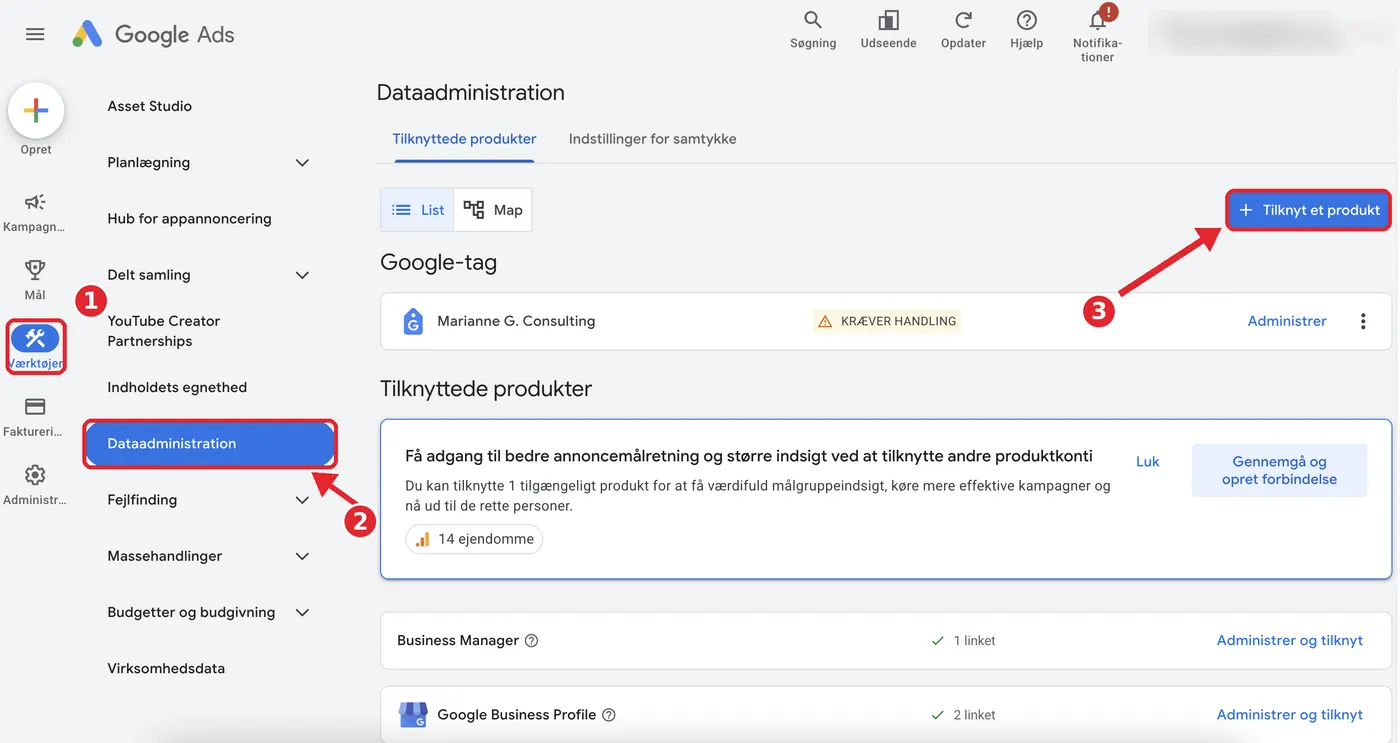The width and height of the screenshot is (1400, 743).
Task: Click the Google Business Profile store icon
Action: (413, 714)
